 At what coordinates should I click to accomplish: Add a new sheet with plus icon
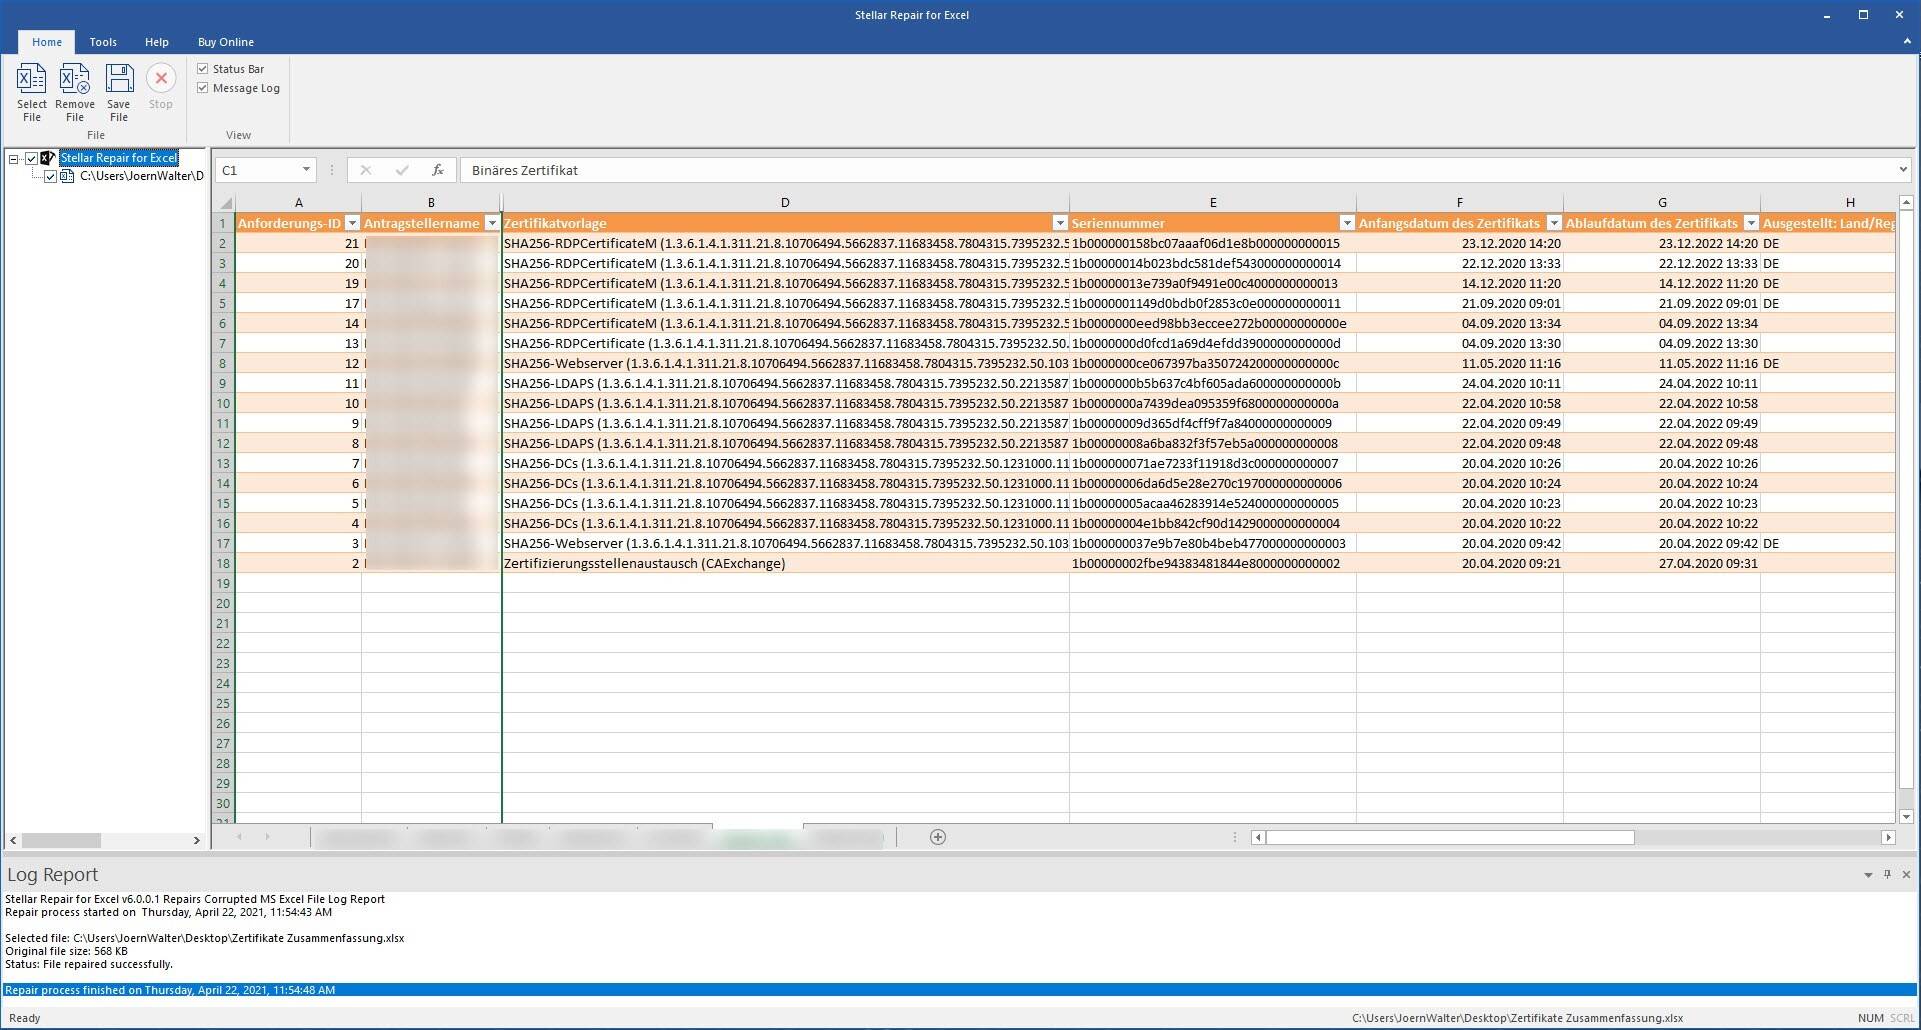[x=937, y=837]
